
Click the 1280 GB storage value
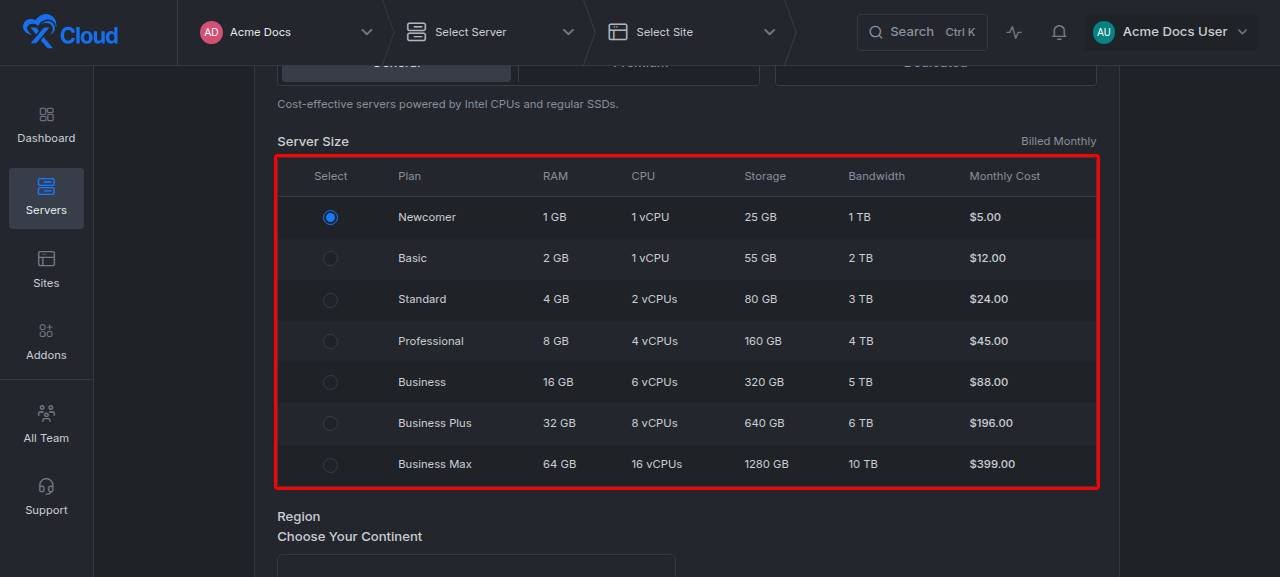click(766, 464)
